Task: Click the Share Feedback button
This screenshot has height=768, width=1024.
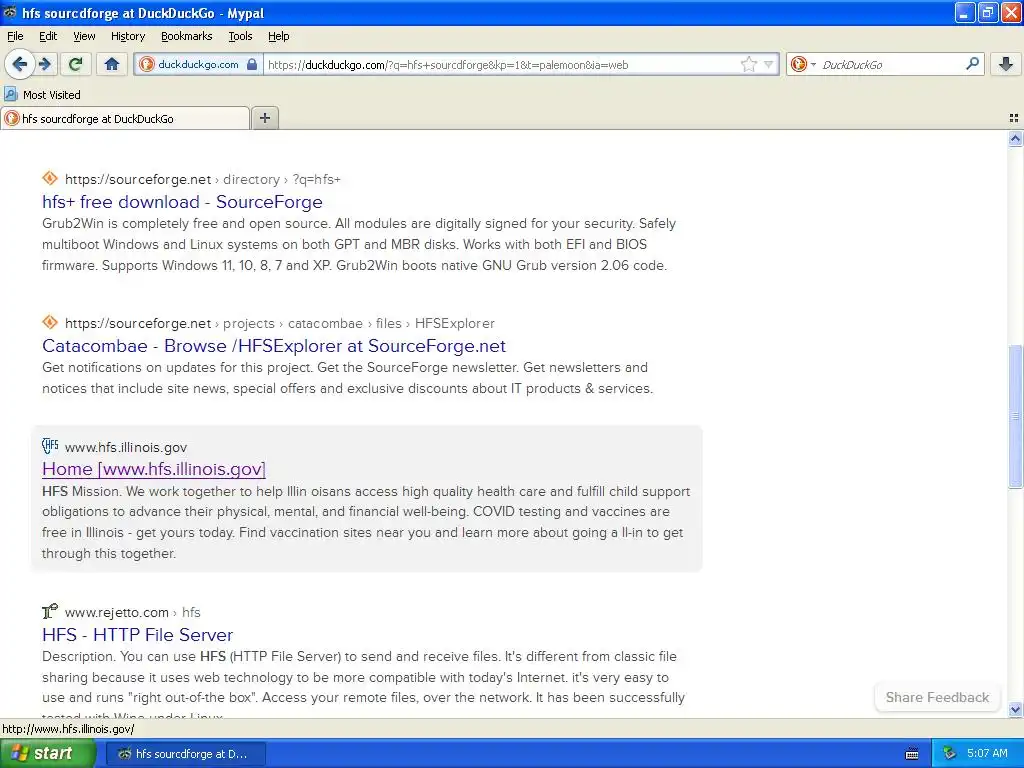Action: tap(937, 697)
